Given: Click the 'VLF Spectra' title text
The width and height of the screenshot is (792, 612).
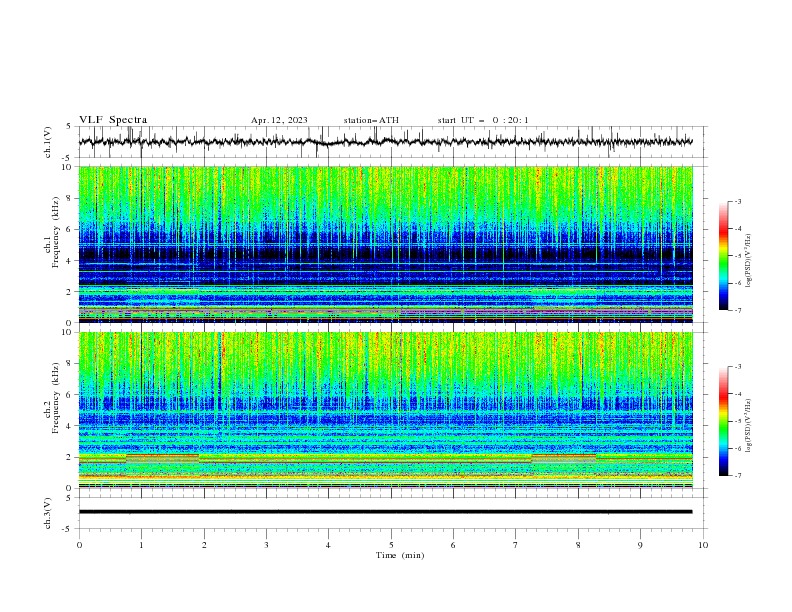Looking at the screenshot, I should coord(113,120).
